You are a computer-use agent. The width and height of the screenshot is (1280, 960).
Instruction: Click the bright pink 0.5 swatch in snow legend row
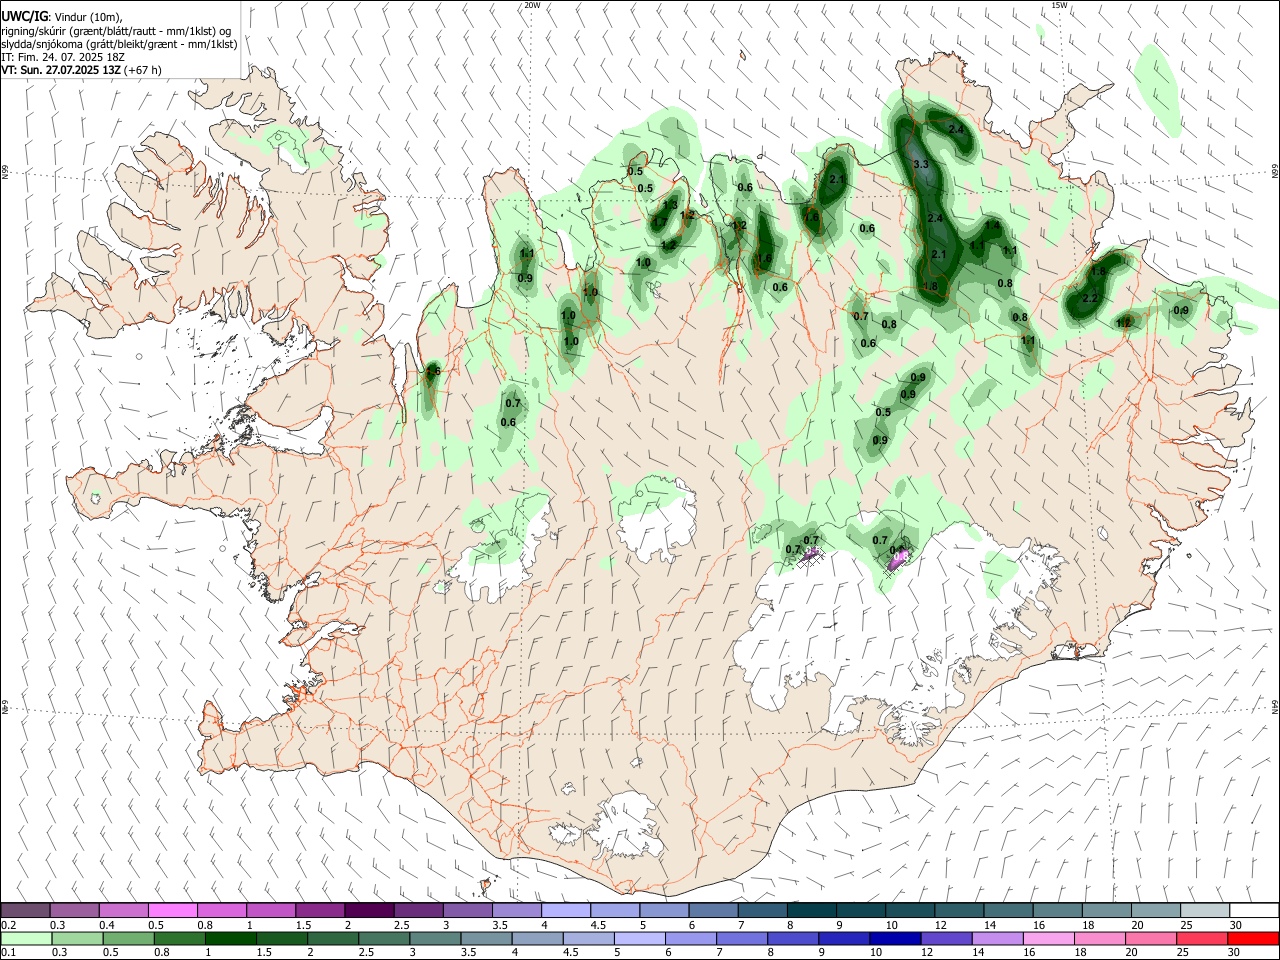pyautogui.click(x=172, y=910)
